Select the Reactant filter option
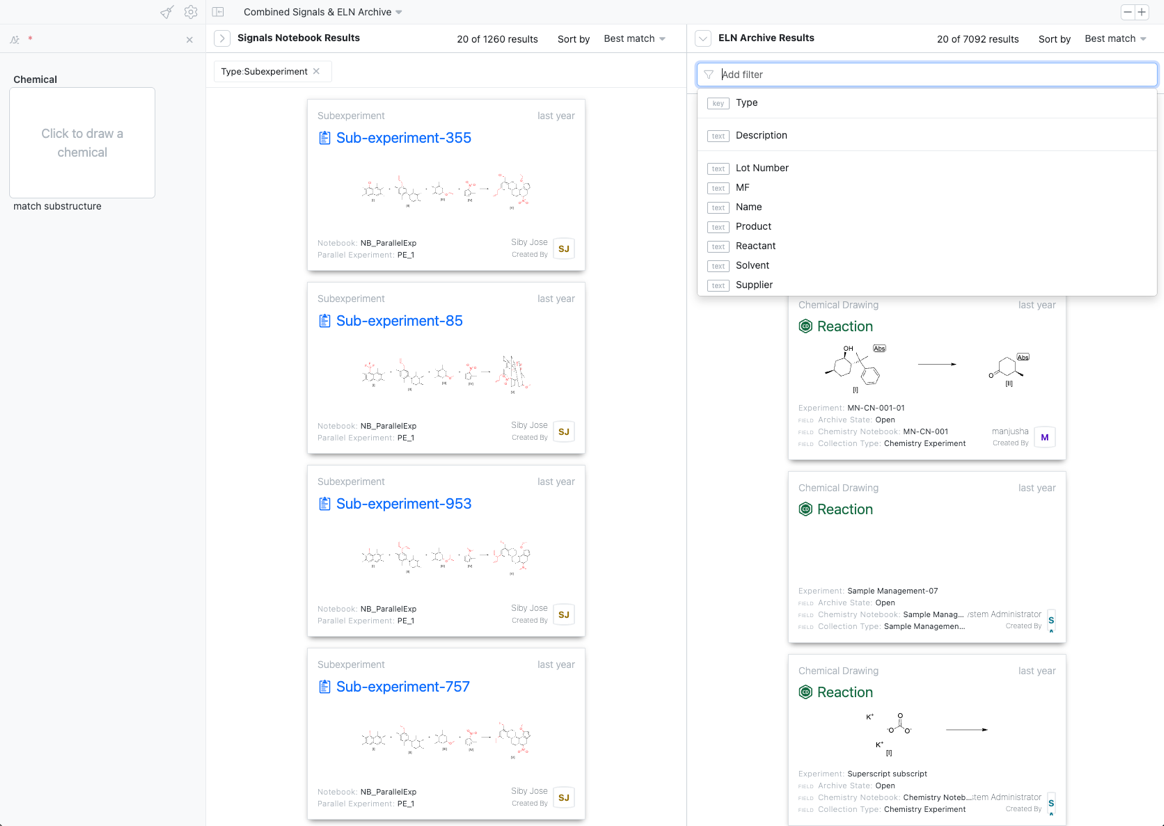1164x826 pixels. [x=926, y=246]
